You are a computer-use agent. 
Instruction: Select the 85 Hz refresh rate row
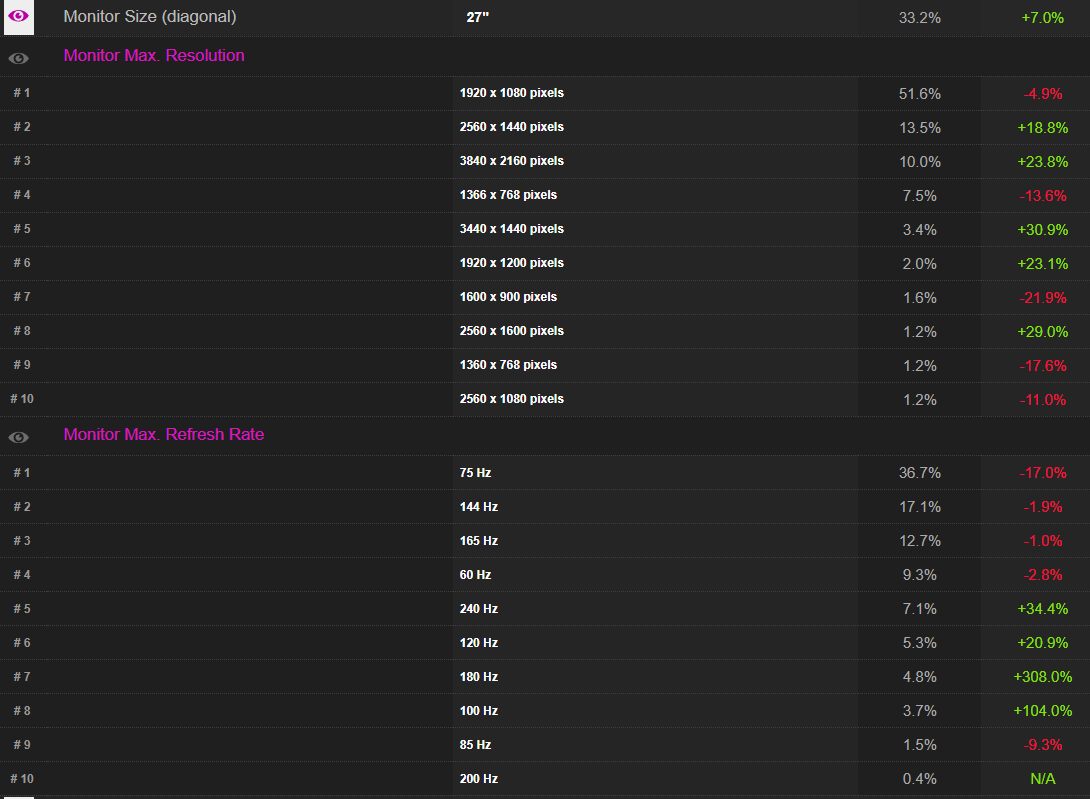click(545, 745)
